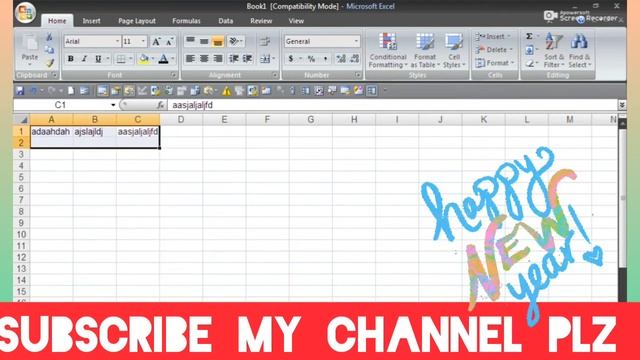Switch to the Insert tab
This screenshot has height=360, width=640.
tap(91, 21)
